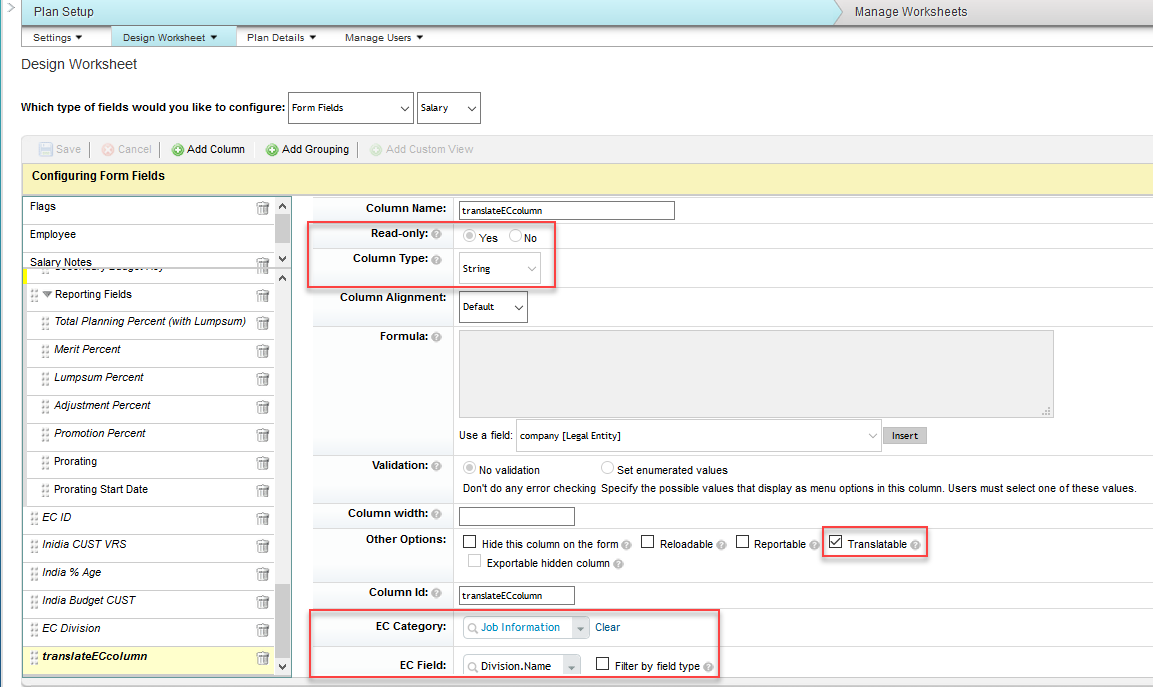This screenshot has width=1153, height=687.
Task: Check Hide this column on the form
Action: click(x=469, y=542)
